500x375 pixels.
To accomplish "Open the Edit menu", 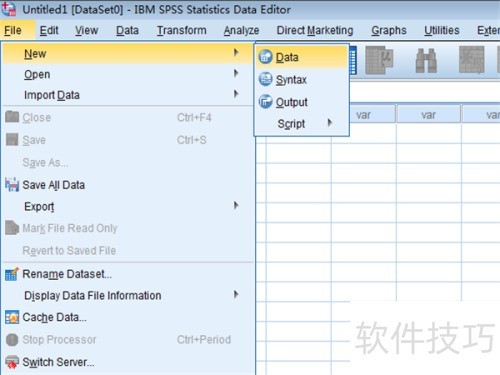I will tap(49, 30).
